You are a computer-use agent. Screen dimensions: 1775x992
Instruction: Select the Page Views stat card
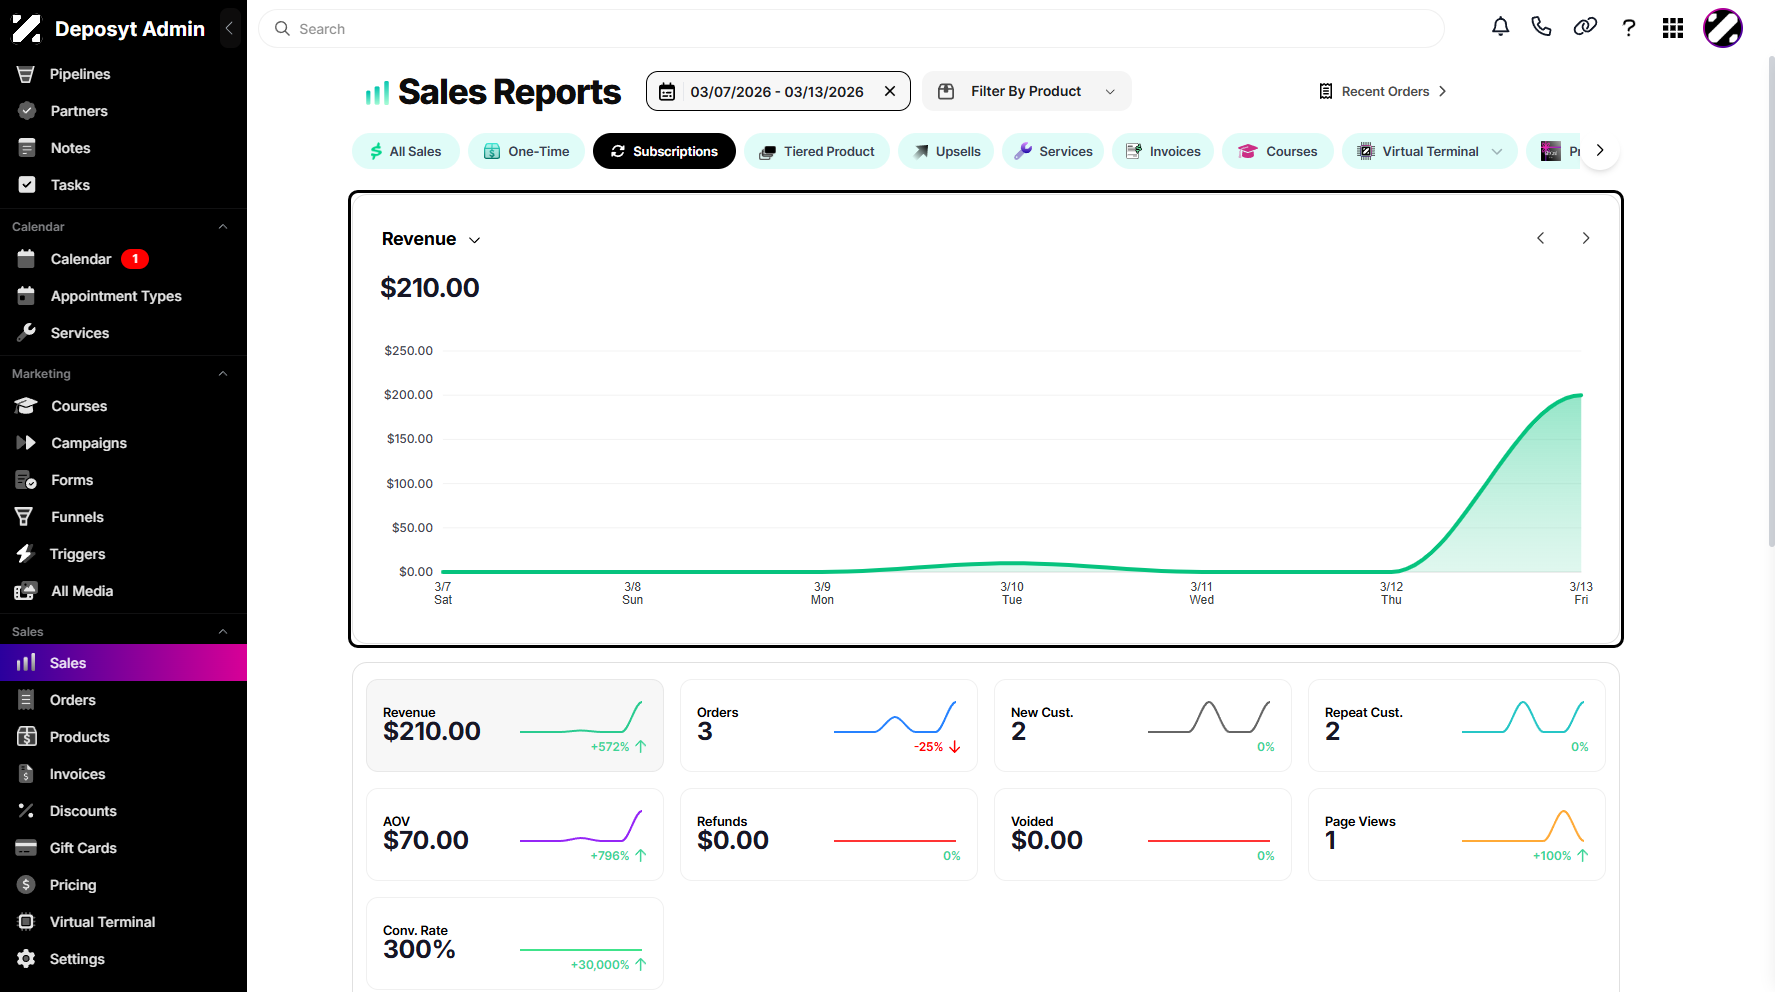click(1457, 834)
